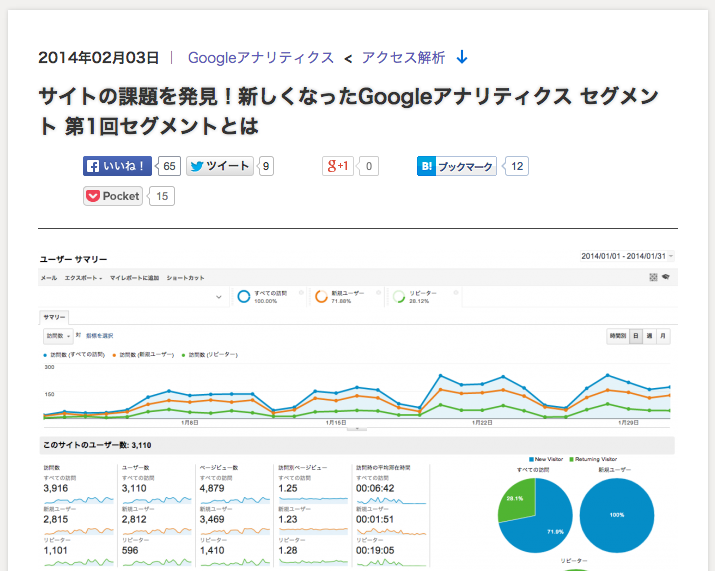Click マイレポートに追加 in the toolbar
This screenshot has height=571, width=715.
134,278
